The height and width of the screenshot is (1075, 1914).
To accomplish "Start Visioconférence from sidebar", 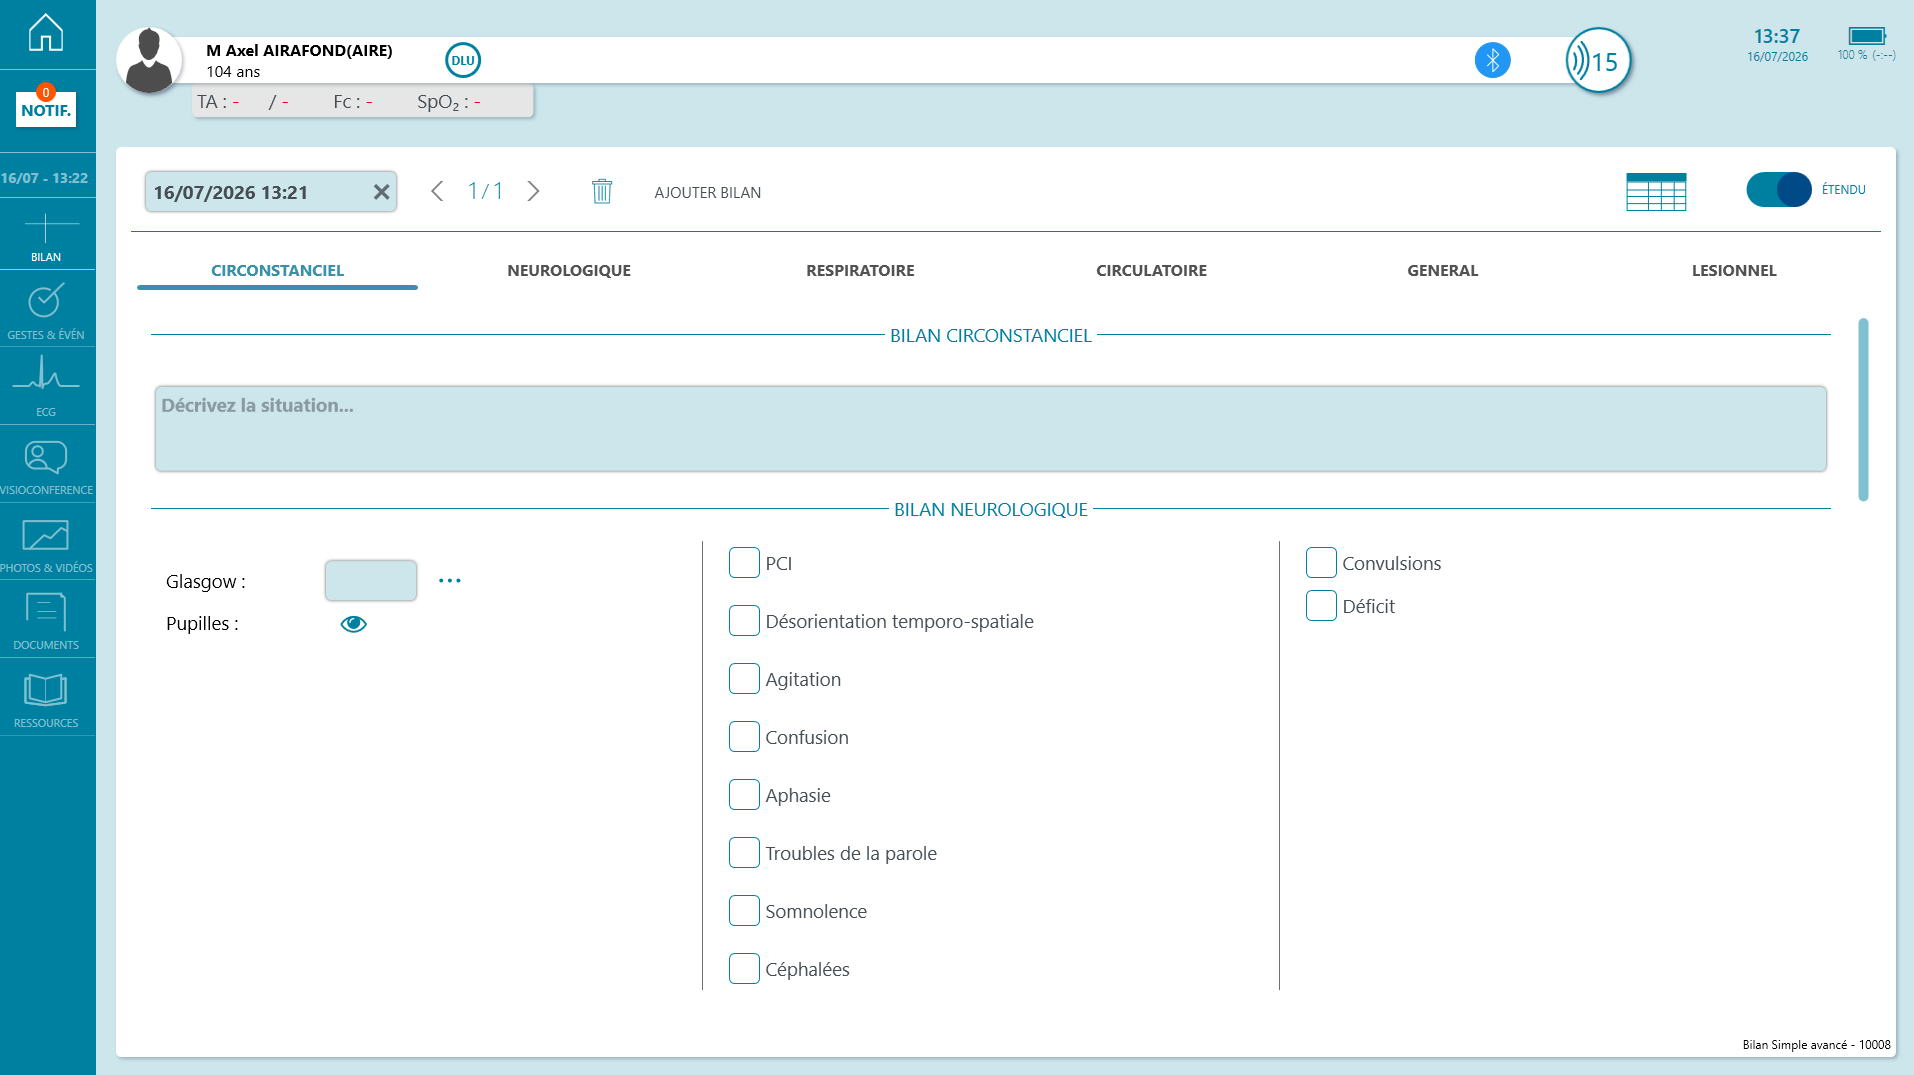I will click(46, 466).
